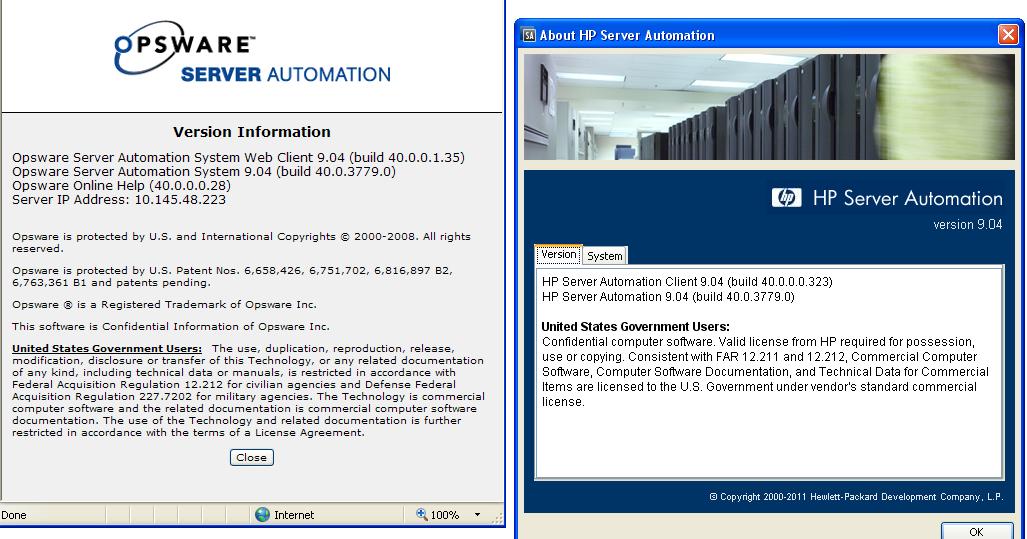Click HP Server Automation 9.04 build 40.0.3779.0 line
Screen dimensions: 1027x539
(x=668, y=297)
